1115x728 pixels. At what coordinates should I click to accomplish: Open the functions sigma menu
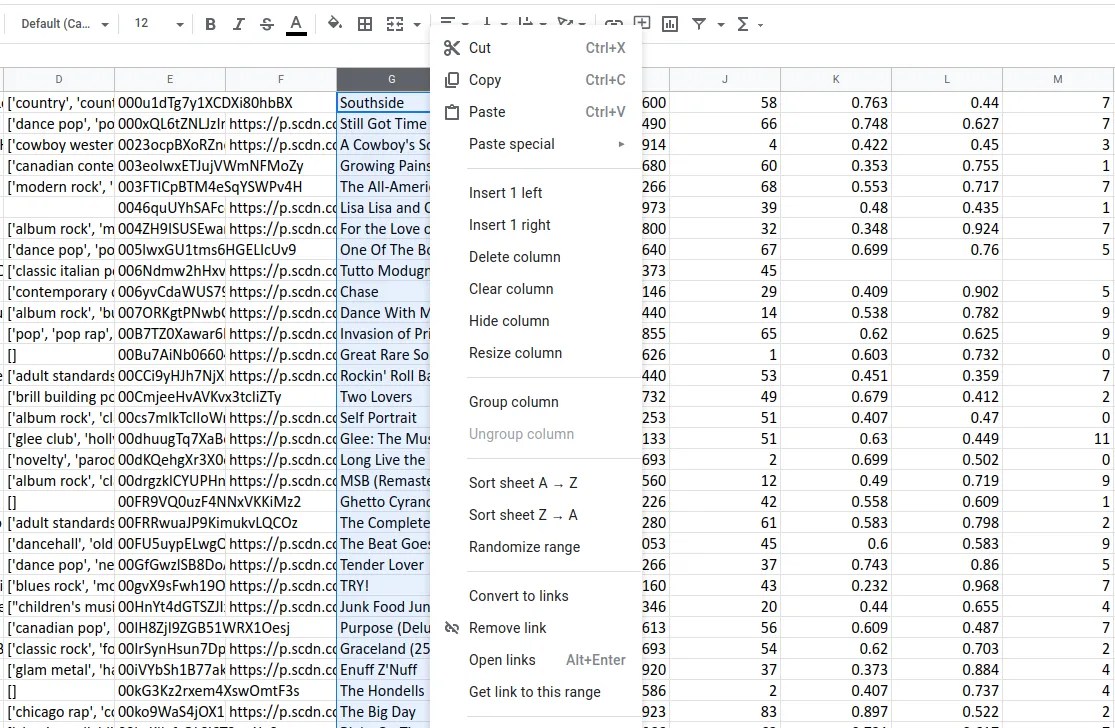pos(743,24)
